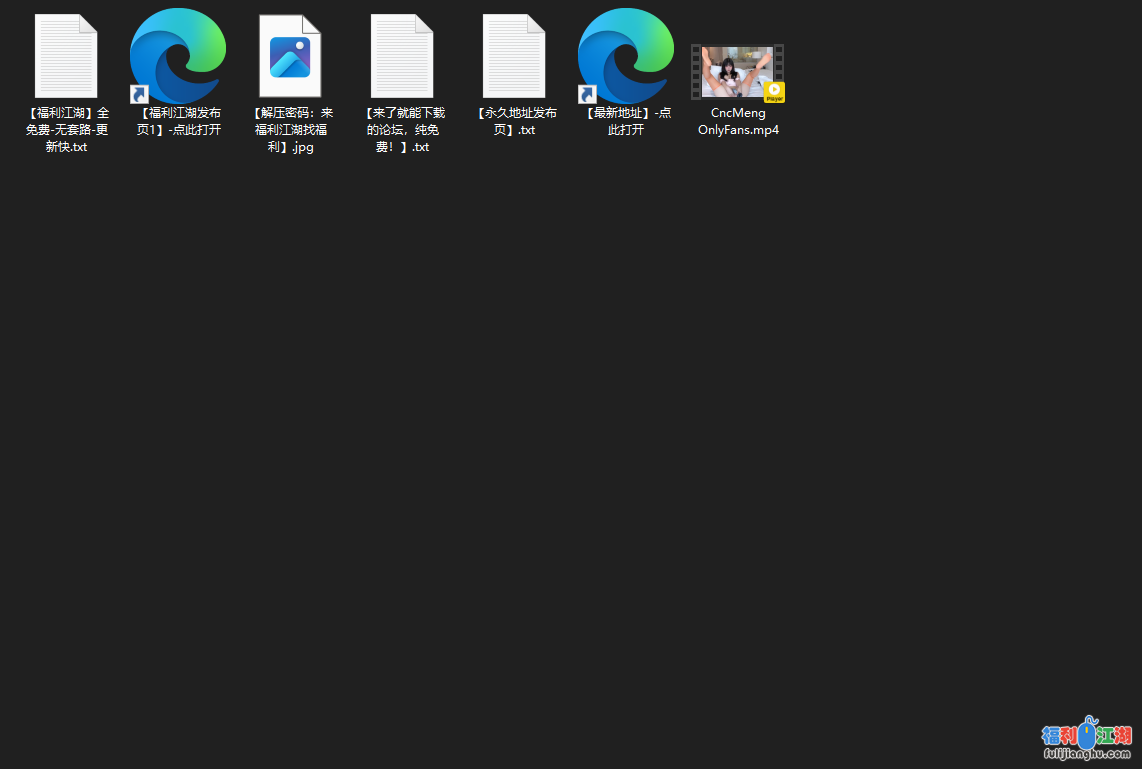Click the 福利江湖 watermark logo
1142x769 pixels.
[1086, 735]
